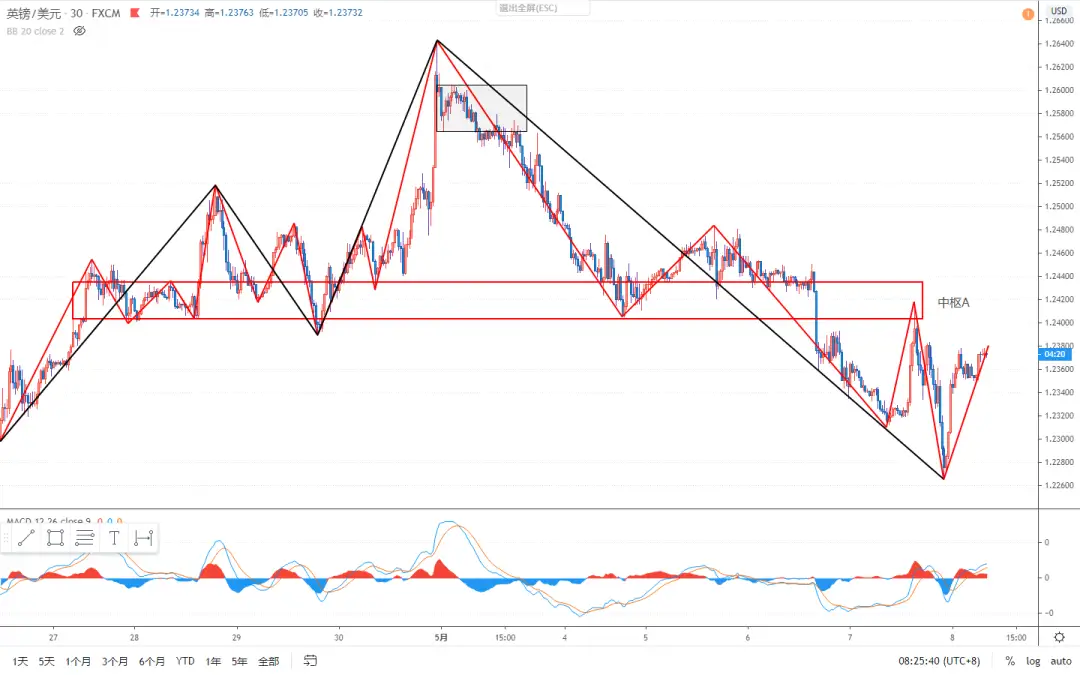
Task: Set time range to 5天
Action: 46,661
